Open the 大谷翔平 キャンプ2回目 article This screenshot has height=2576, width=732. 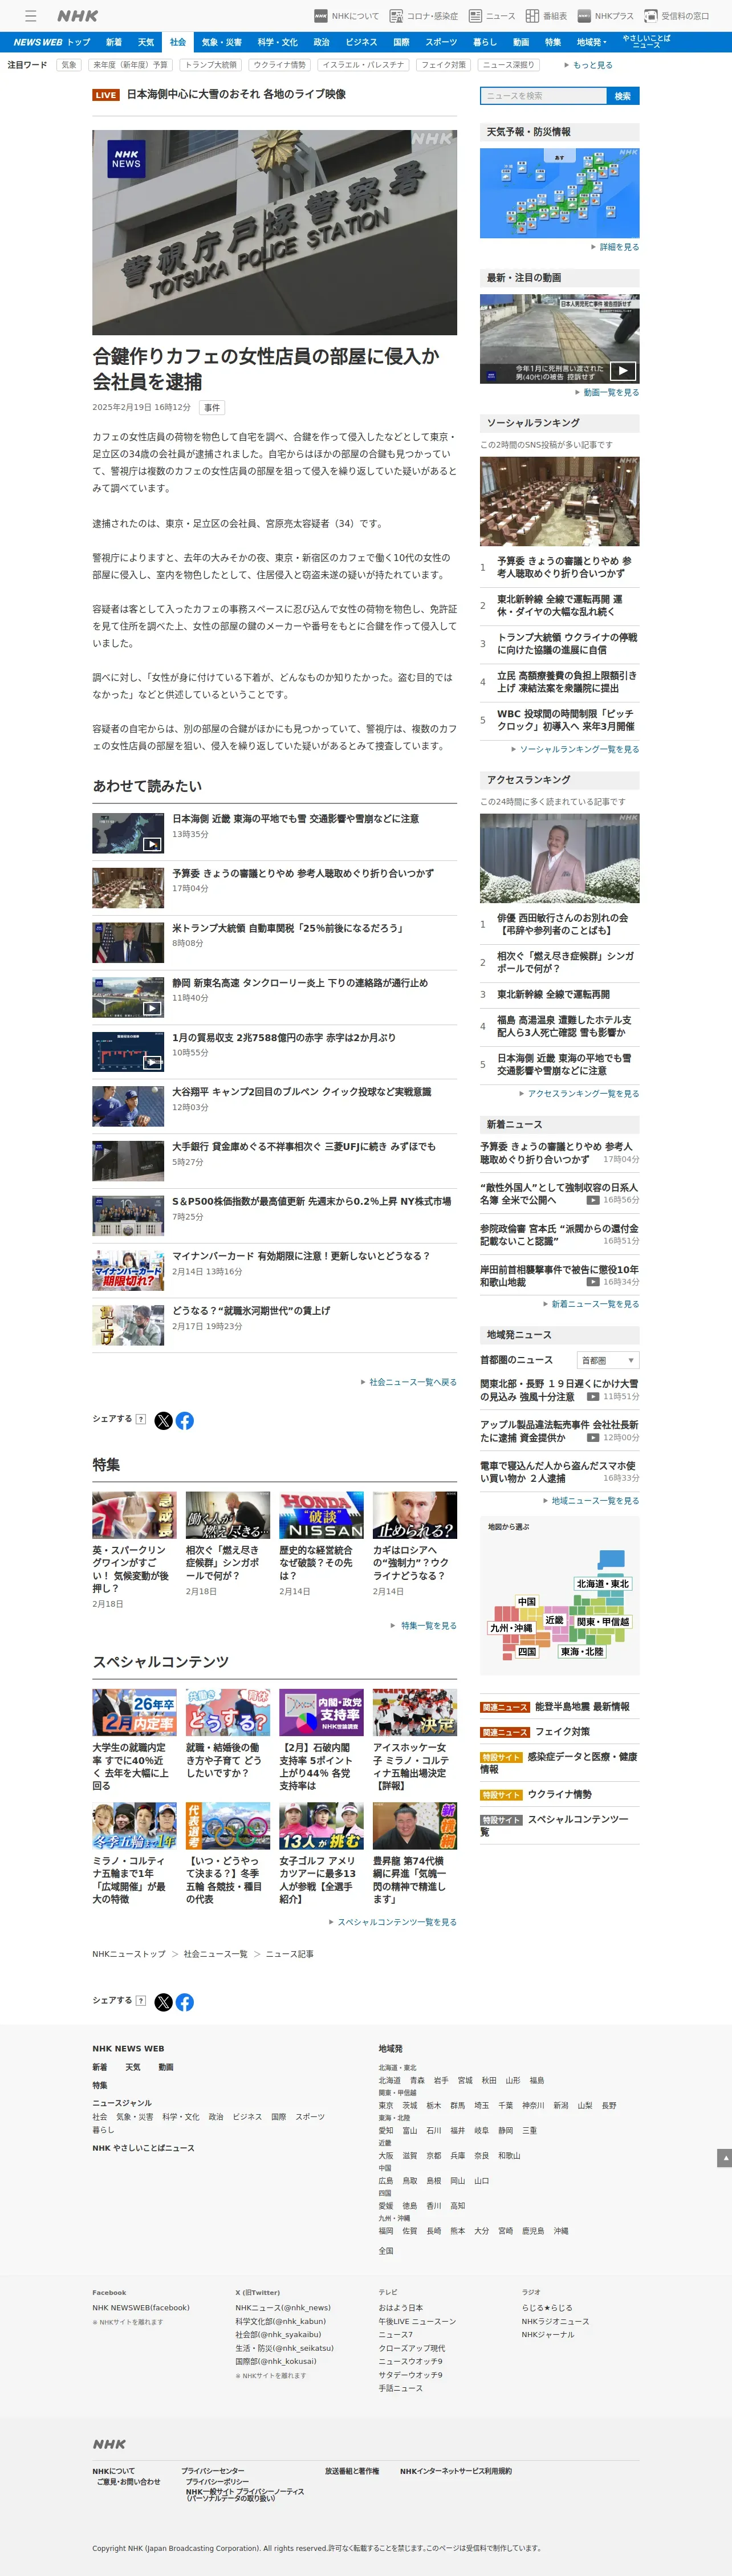302,1092
